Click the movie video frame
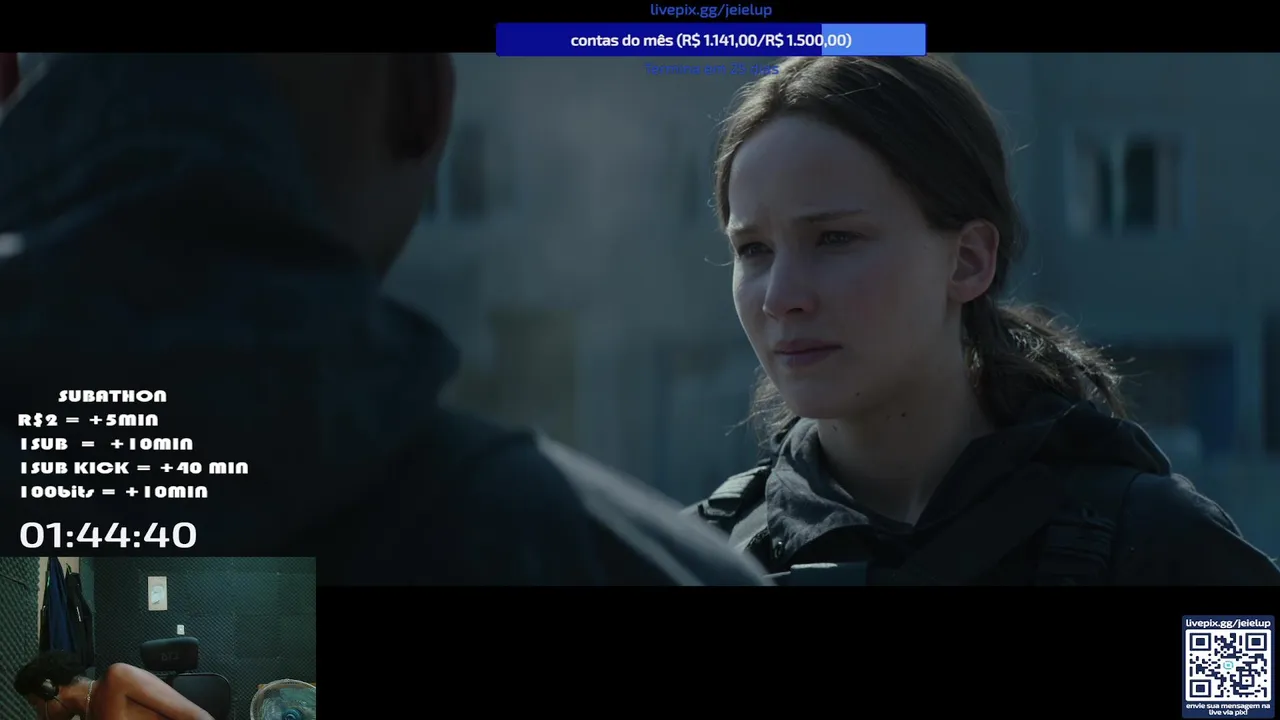 [x=640, y=319]
